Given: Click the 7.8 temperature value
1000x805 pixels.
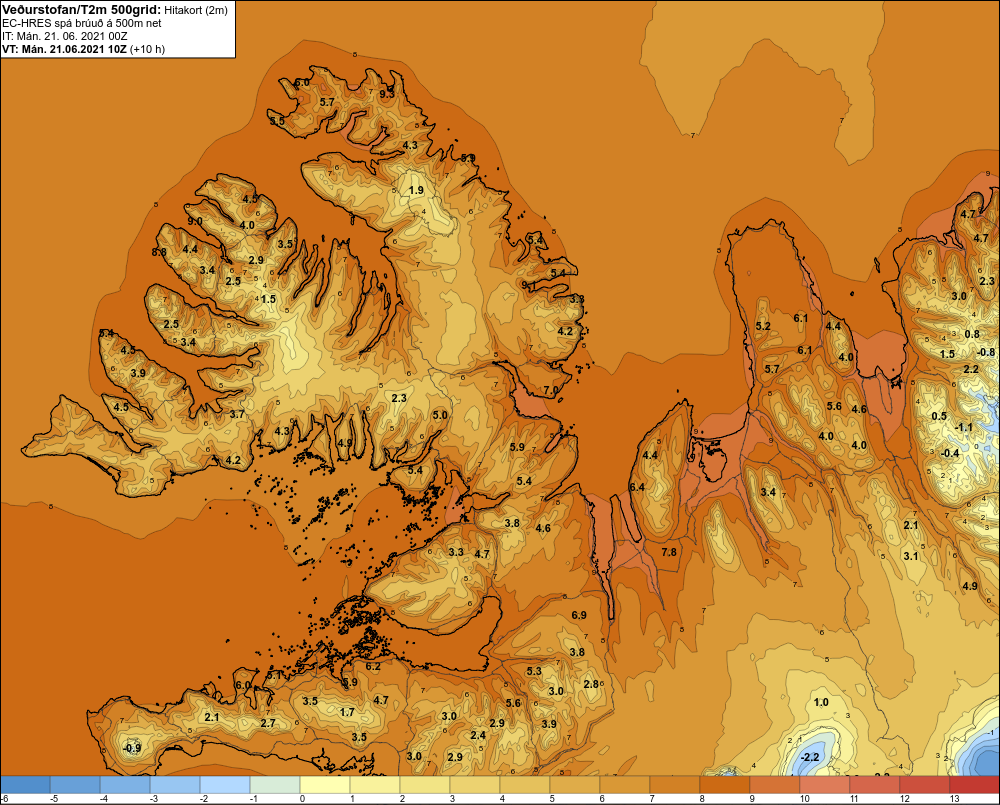Looking at the screenshot, I should tap(669, 552).
